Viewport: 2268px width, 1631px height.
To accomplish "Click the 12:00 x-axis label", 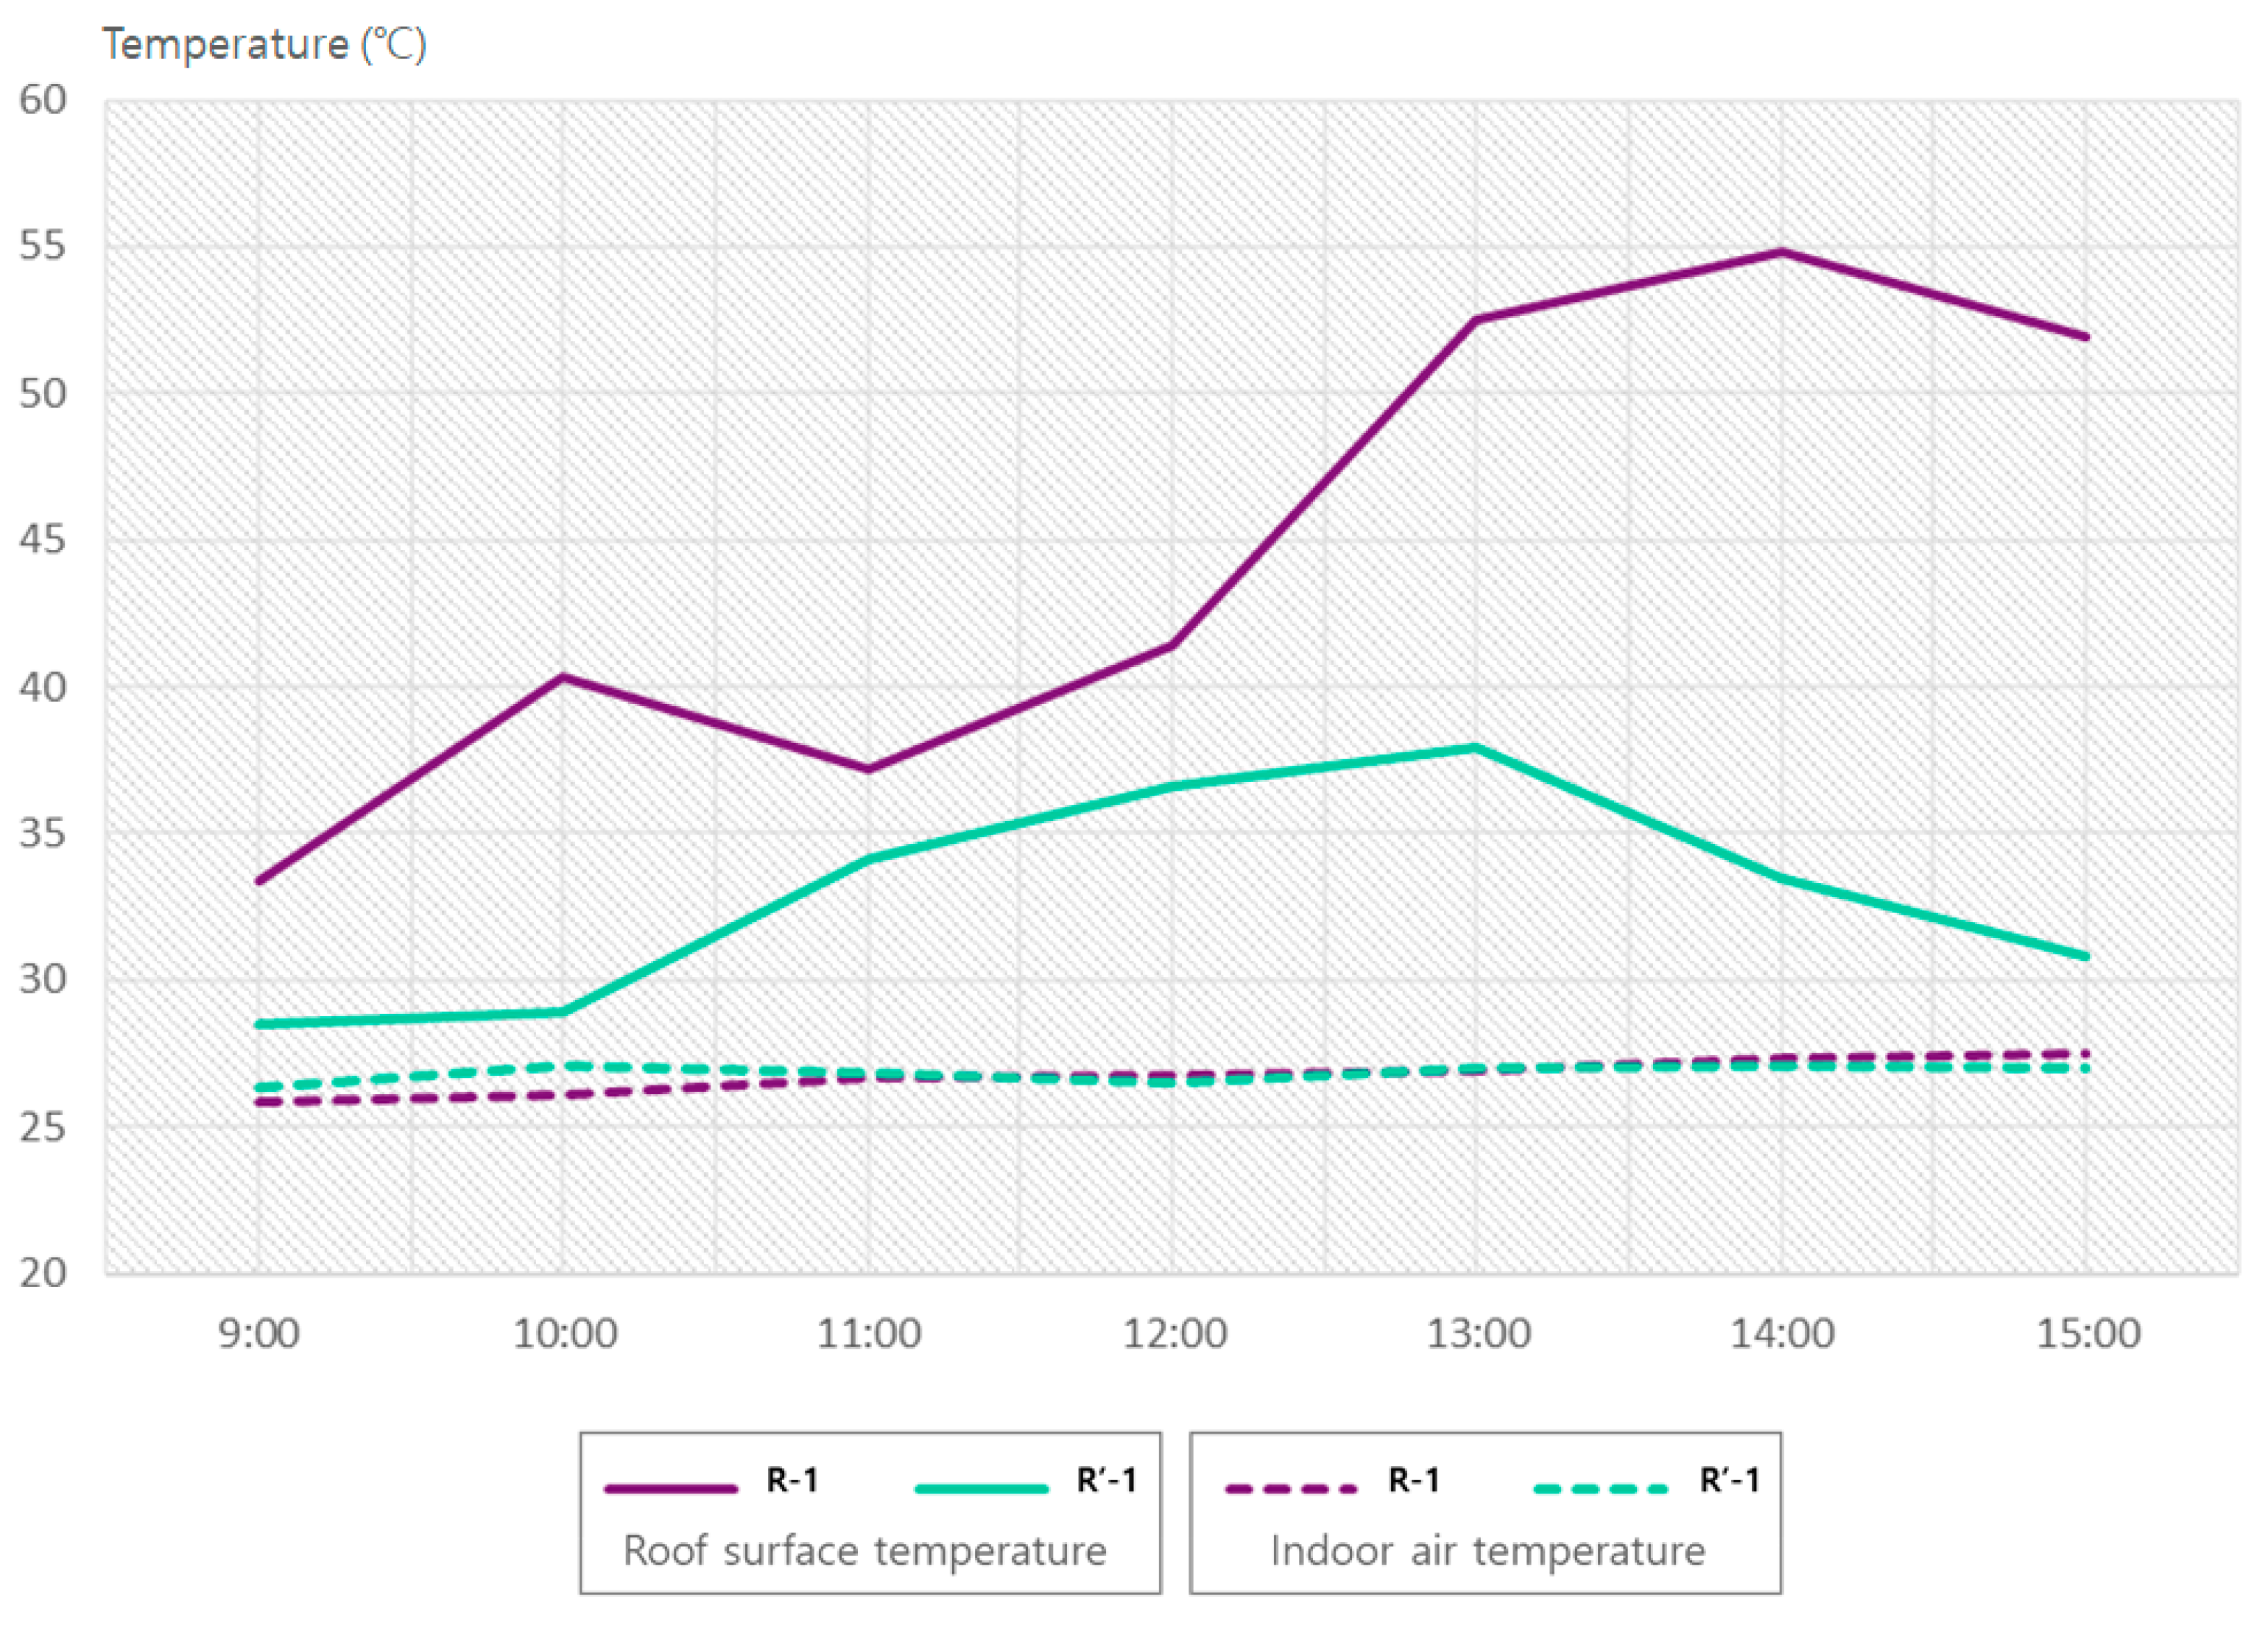I will pyautogui.click(x=1174, y=1333).
